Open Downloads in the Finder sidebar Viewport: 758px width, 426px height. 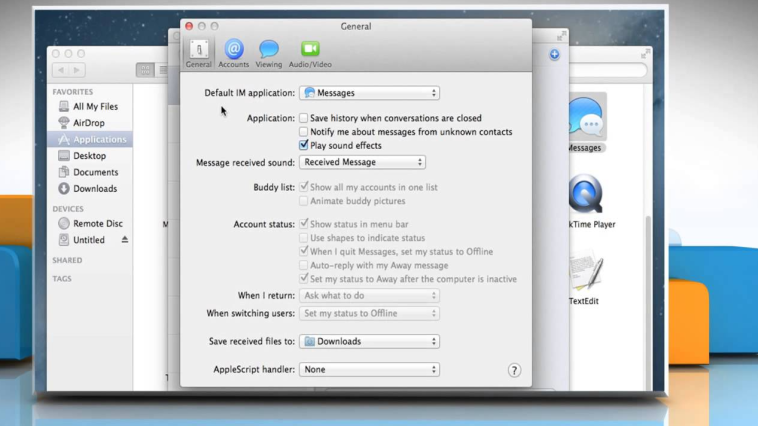[x=94, y=188]
